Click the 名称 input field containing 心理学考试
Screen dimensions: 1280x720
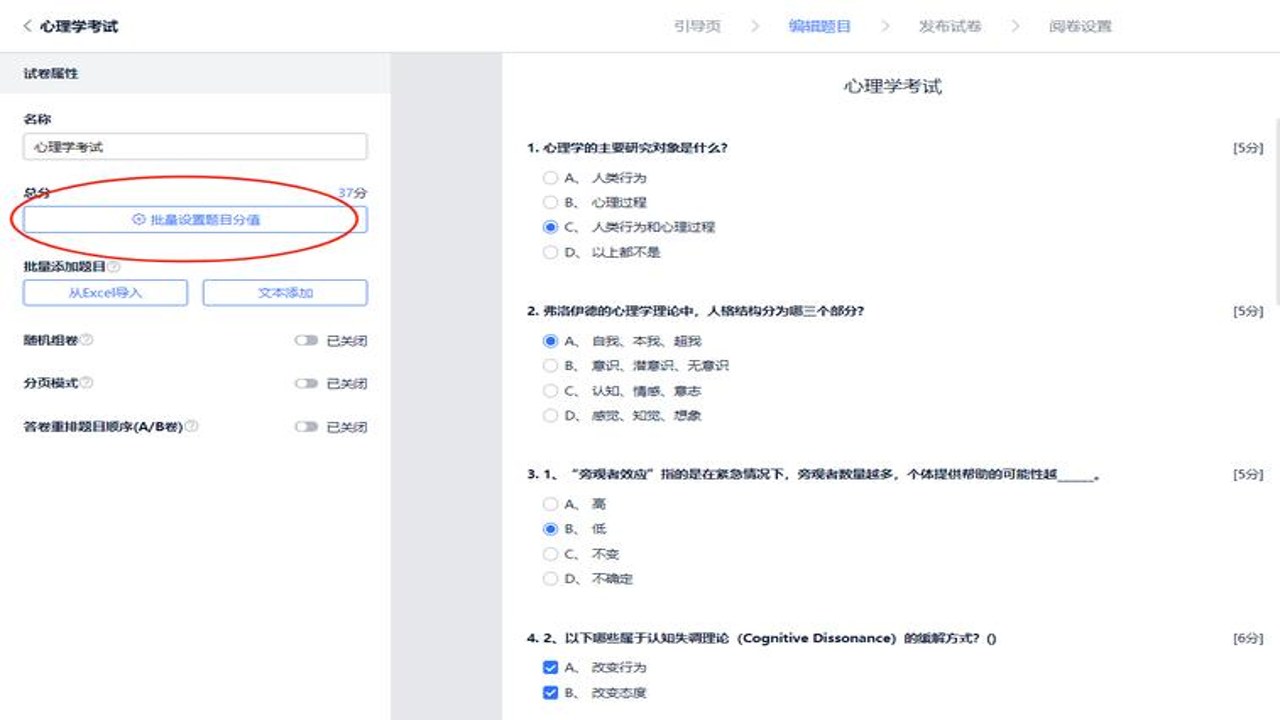195,147
